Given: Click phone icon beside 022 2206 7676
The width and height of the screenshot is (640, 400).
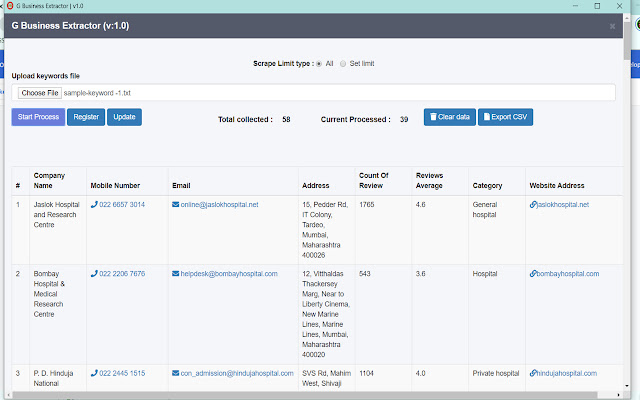Looking at the screenshot, I should click(x=94, y=274).
